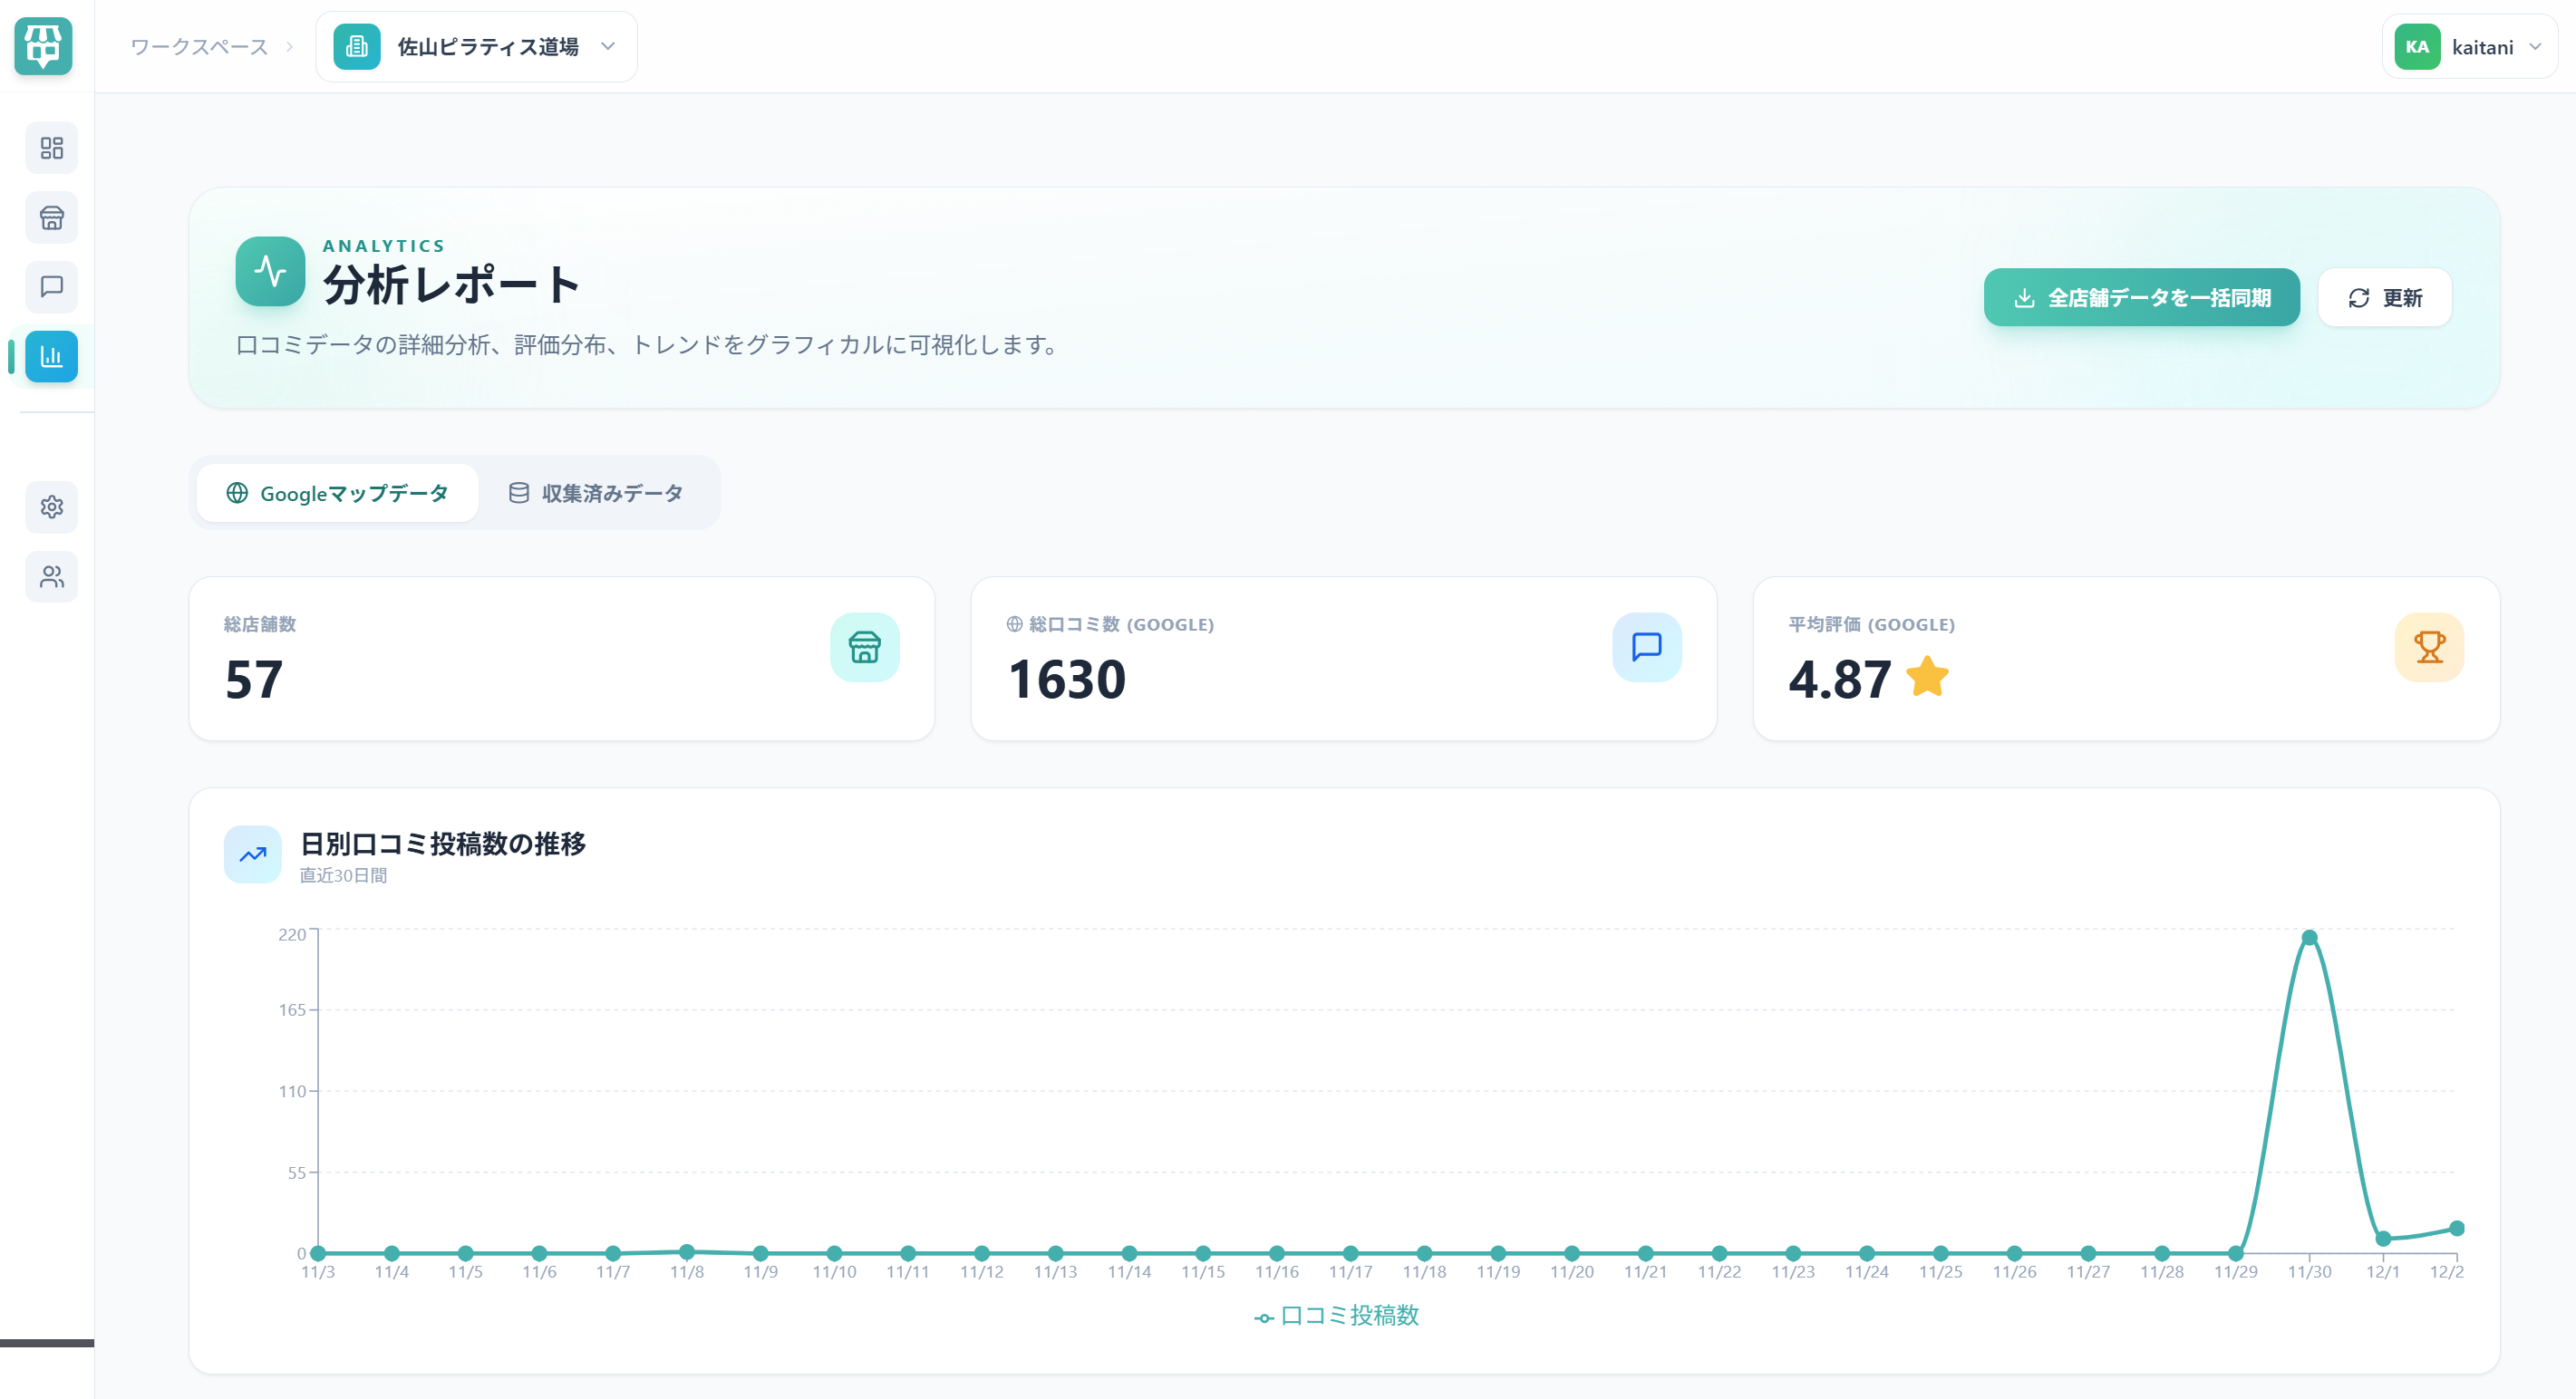
Task: Switch to the 収集済みデータ tab
Action: (x=598, y=492)
